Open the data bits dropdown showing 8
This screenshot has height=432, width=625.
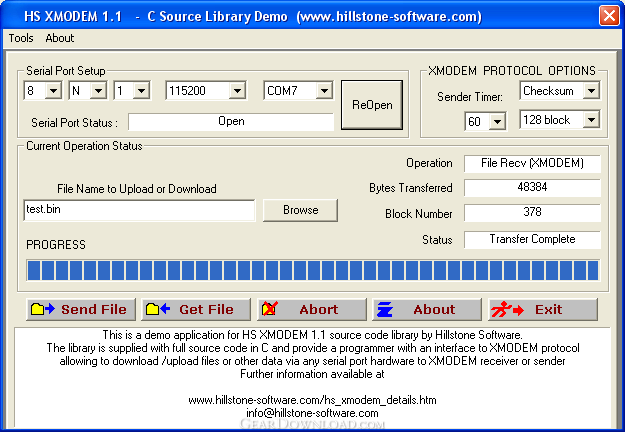[53, 91]
